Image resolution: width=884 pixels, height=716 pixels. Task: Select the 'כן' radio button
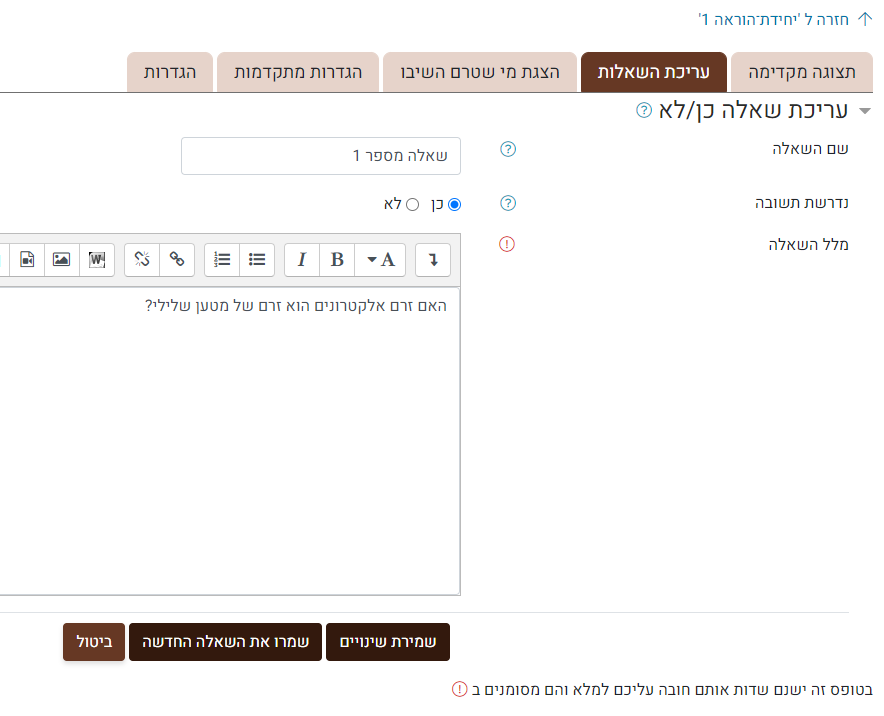pos(455,204)
